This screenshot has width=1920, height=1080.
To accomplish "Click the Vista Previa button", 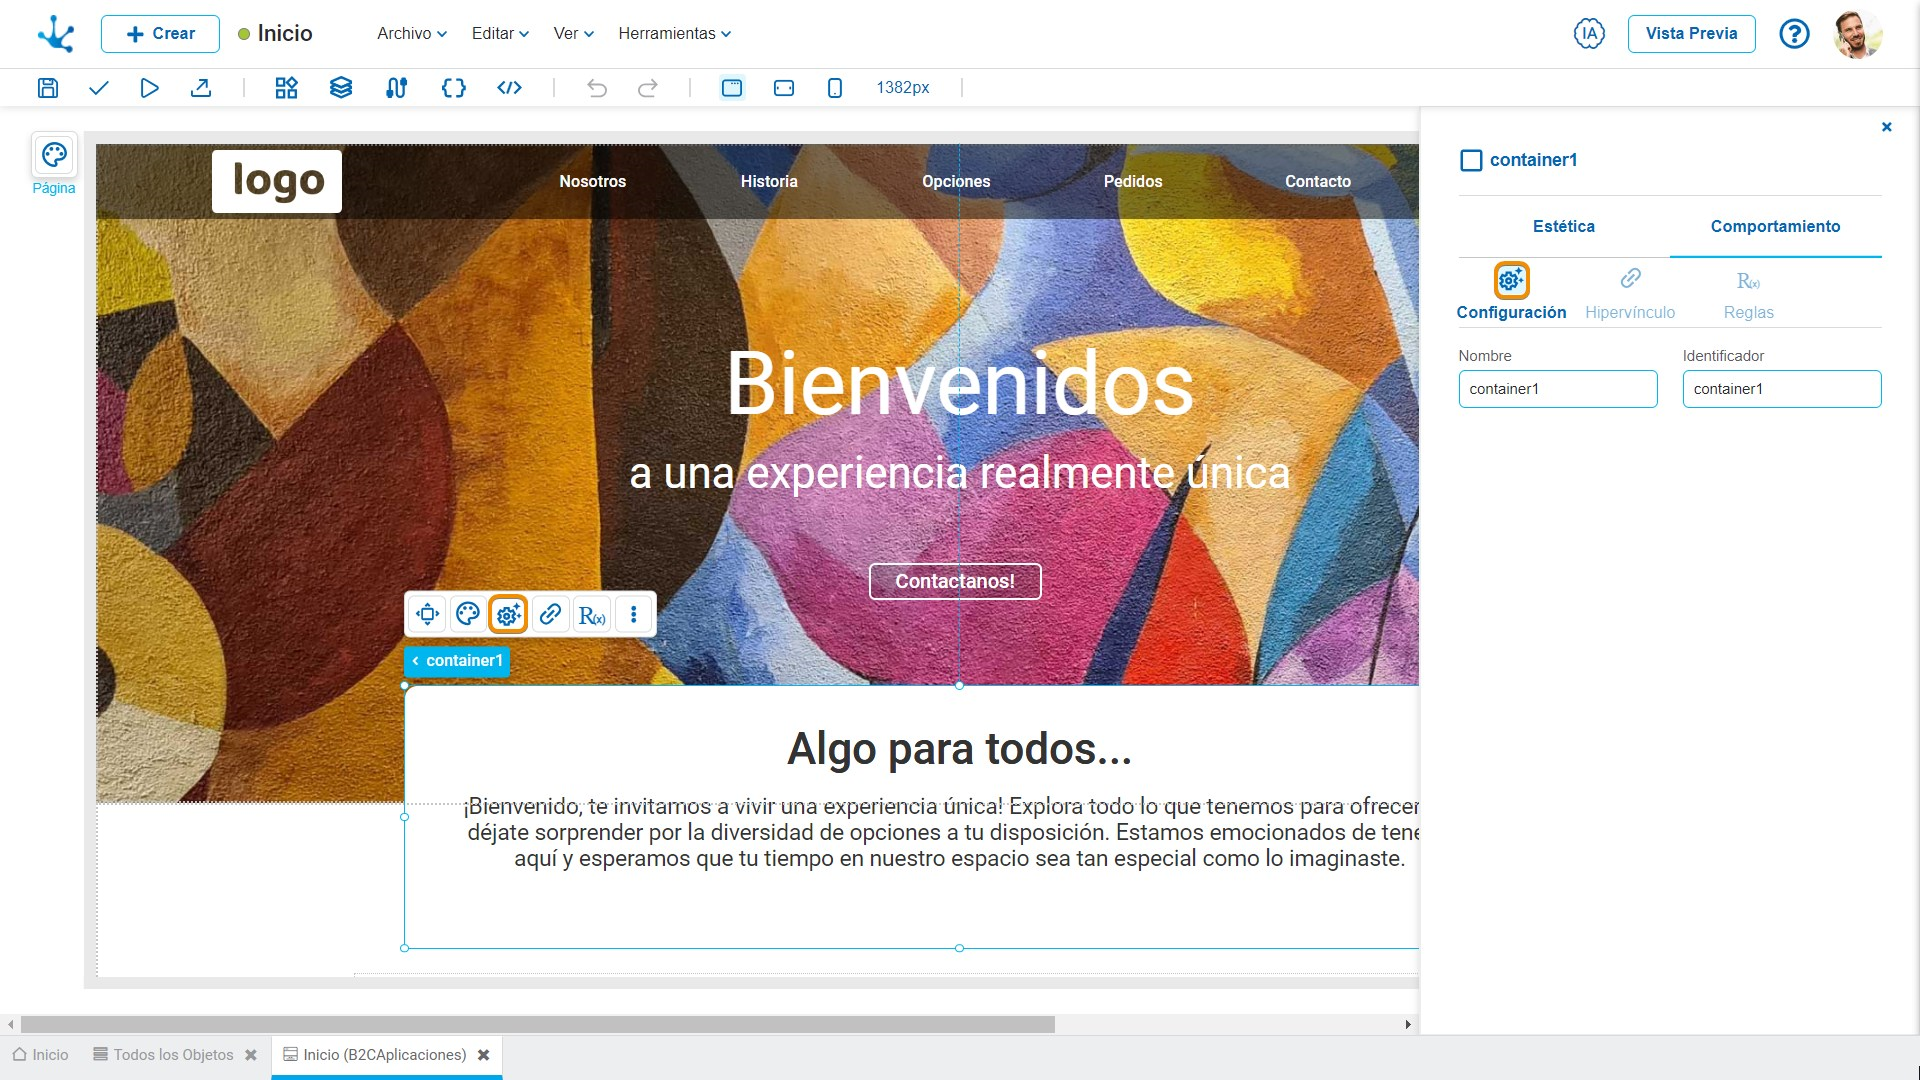I will [1692, 33].
